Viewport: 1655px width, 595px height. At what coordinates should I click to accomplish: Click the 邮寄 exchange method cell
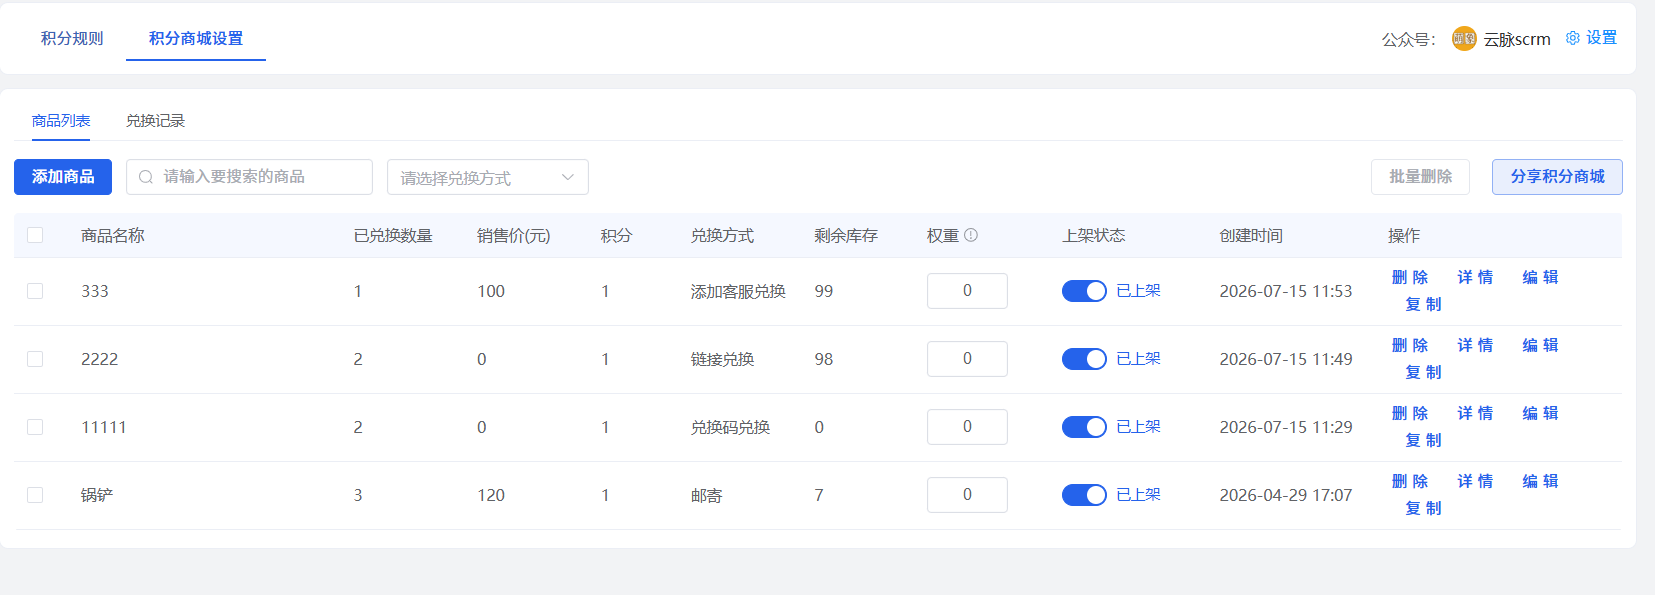(706, 495)
